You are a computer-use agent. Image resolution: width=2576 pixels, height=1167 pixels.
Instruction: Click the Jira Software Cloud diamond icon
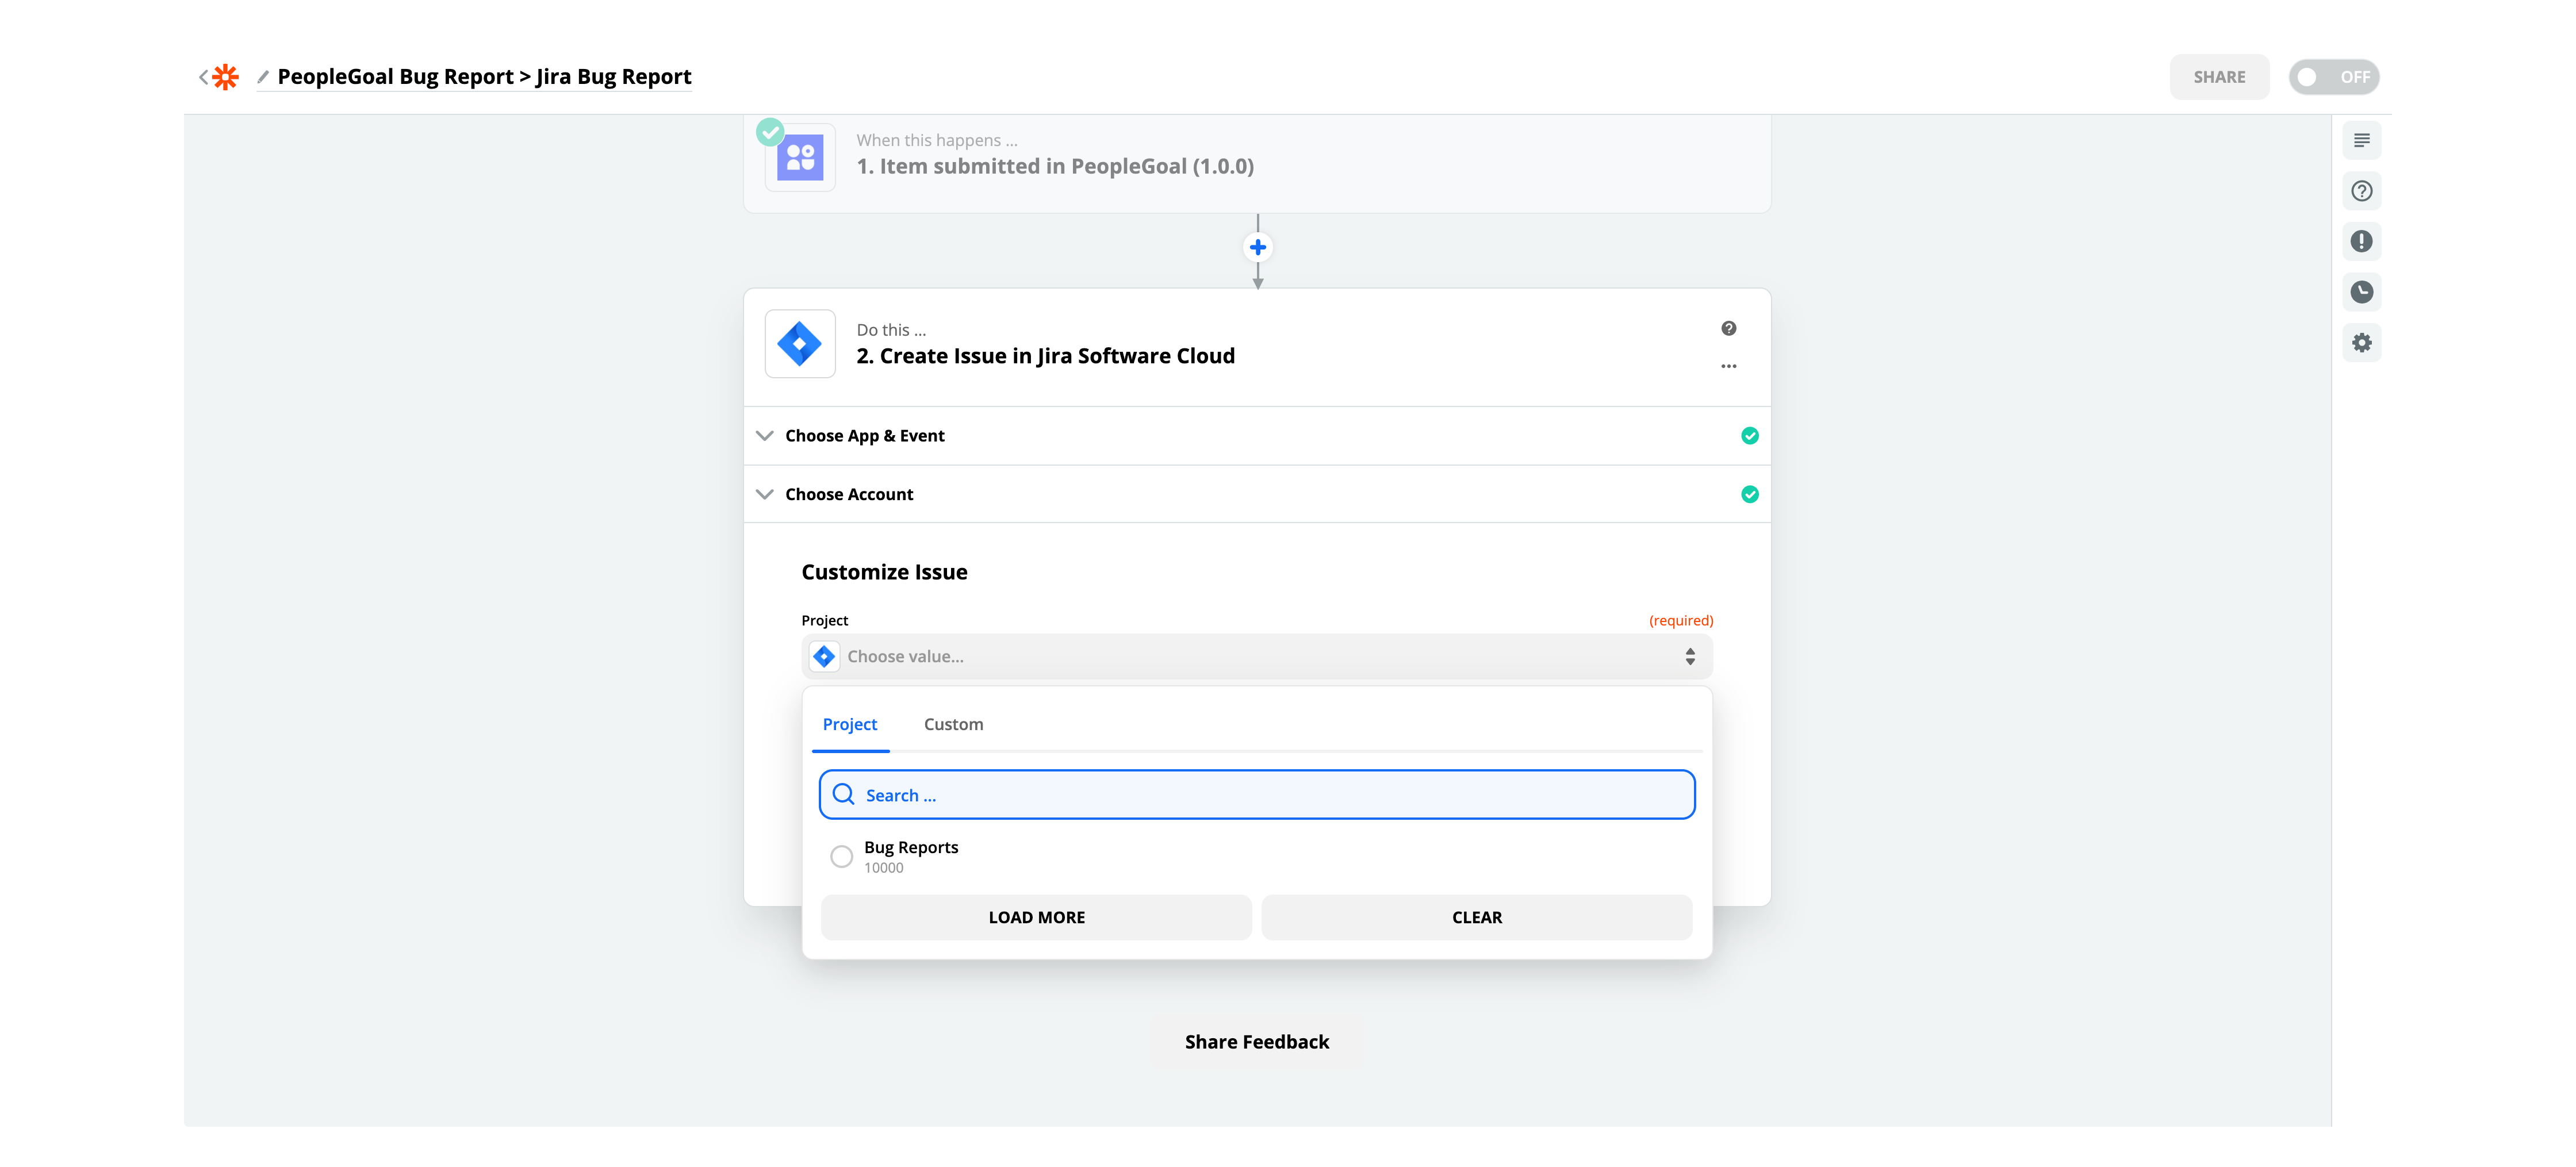[x=800, y=344]
